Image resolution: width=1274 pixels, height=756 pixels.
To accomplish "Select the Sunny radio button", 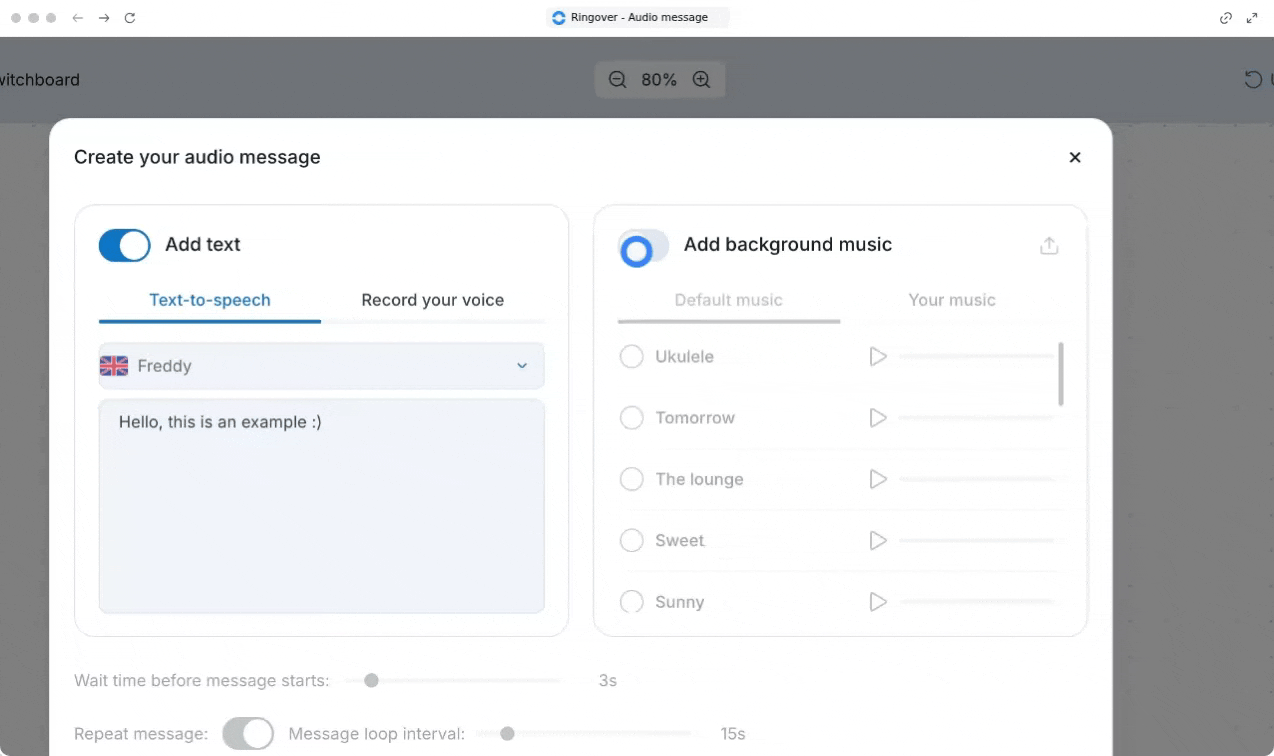I will pos(631,602).
